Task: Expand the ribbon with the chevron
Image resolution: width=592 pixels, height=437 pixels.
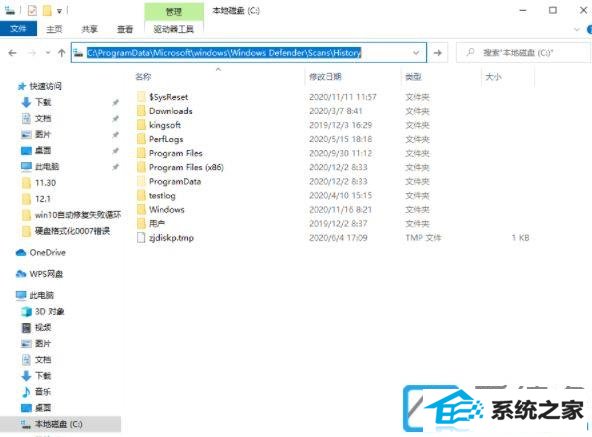Action: pyautogui.click(x=577, y=29)
